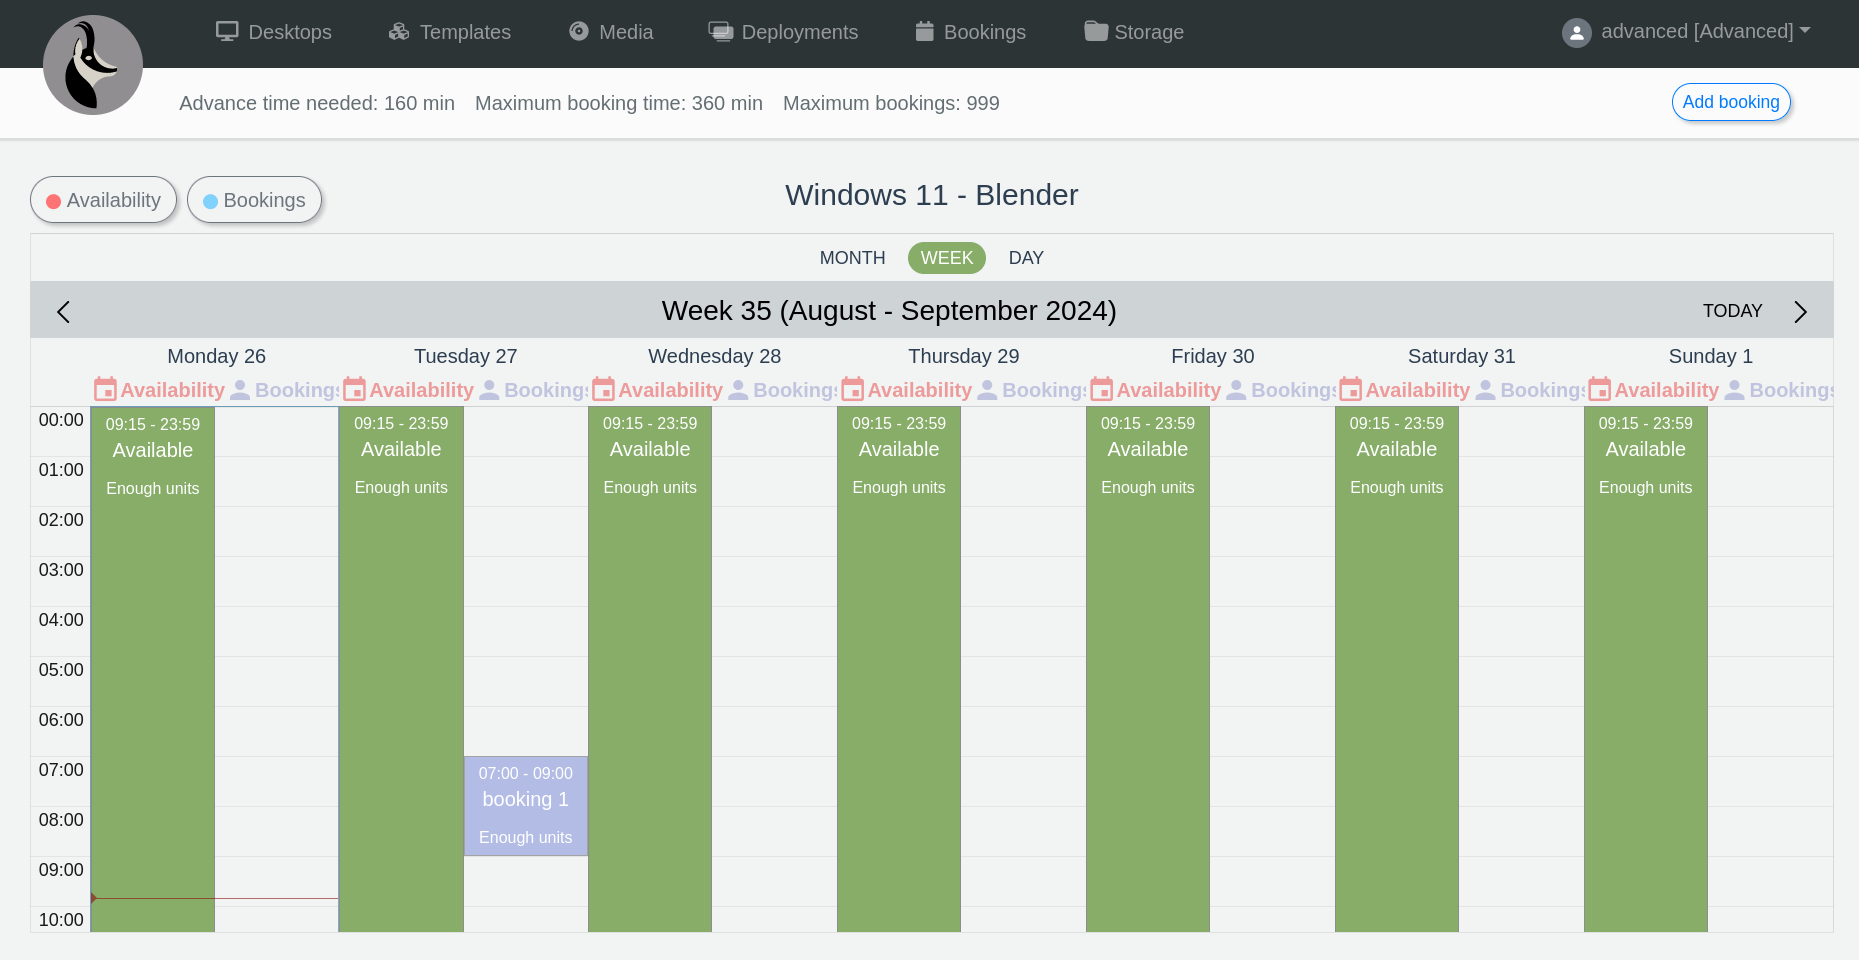Switch calendar to MONTH view

[x=852, y=258]
